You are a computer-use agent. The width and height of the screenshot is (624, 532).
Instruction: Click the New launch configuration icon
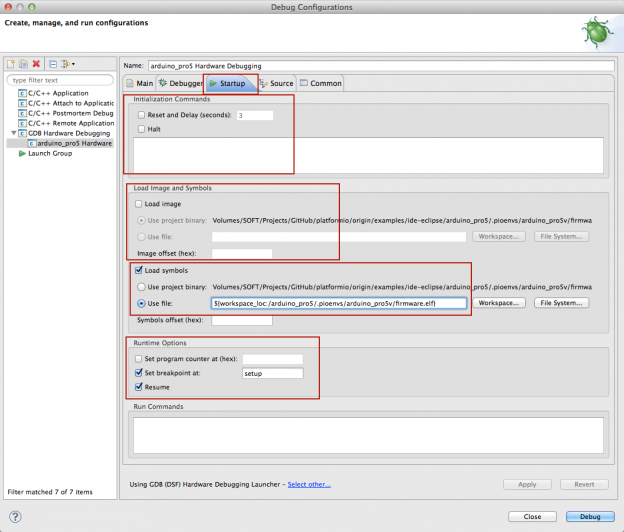[x=11, y=64]
